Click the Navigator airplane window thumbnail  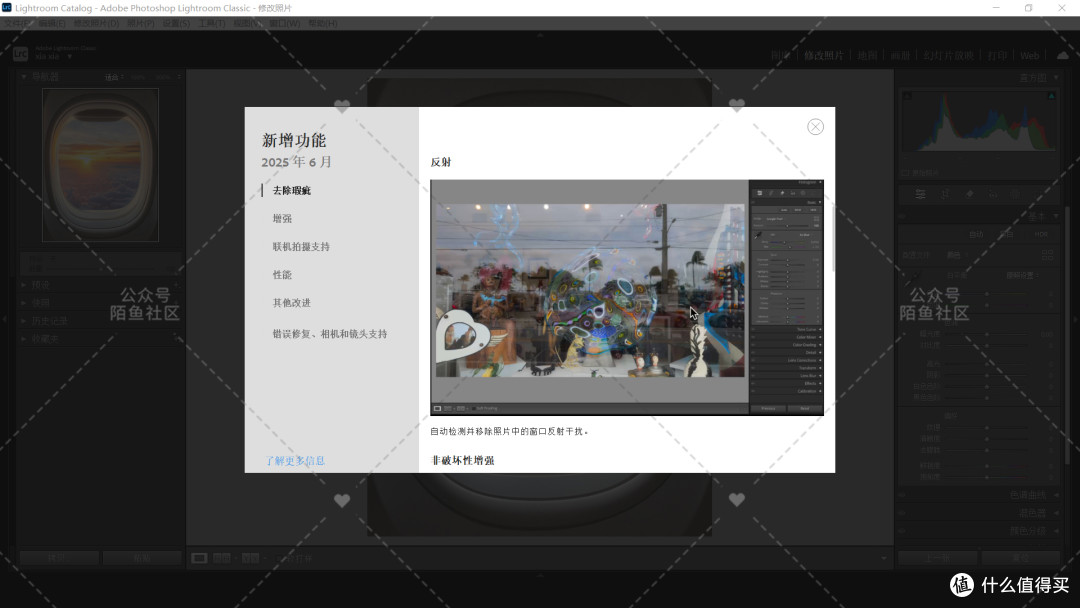(x=101, y=165)
